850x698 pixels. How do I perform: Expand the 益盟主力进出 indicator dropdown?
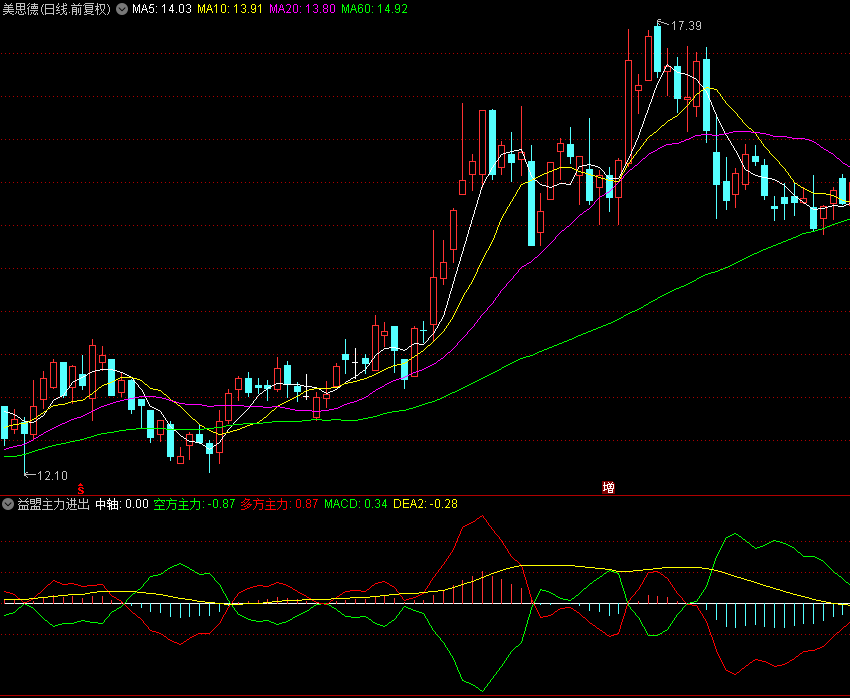[8, 504]
